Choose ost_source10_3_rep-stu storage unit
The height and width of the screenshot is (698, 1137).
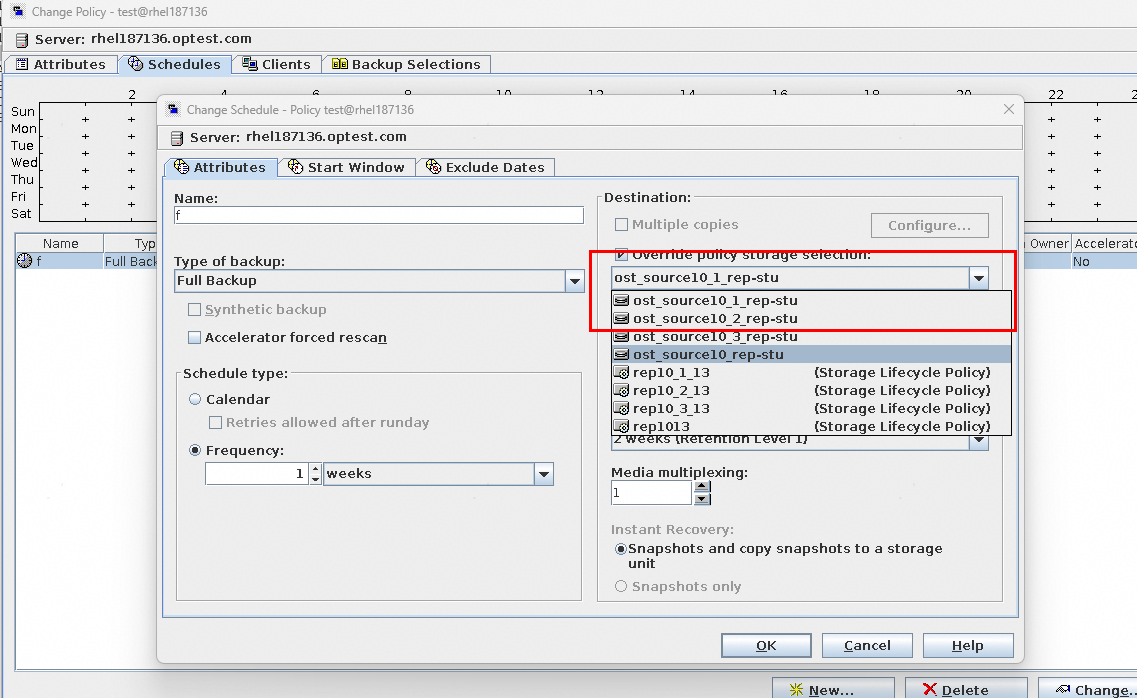tap(811, 336)
